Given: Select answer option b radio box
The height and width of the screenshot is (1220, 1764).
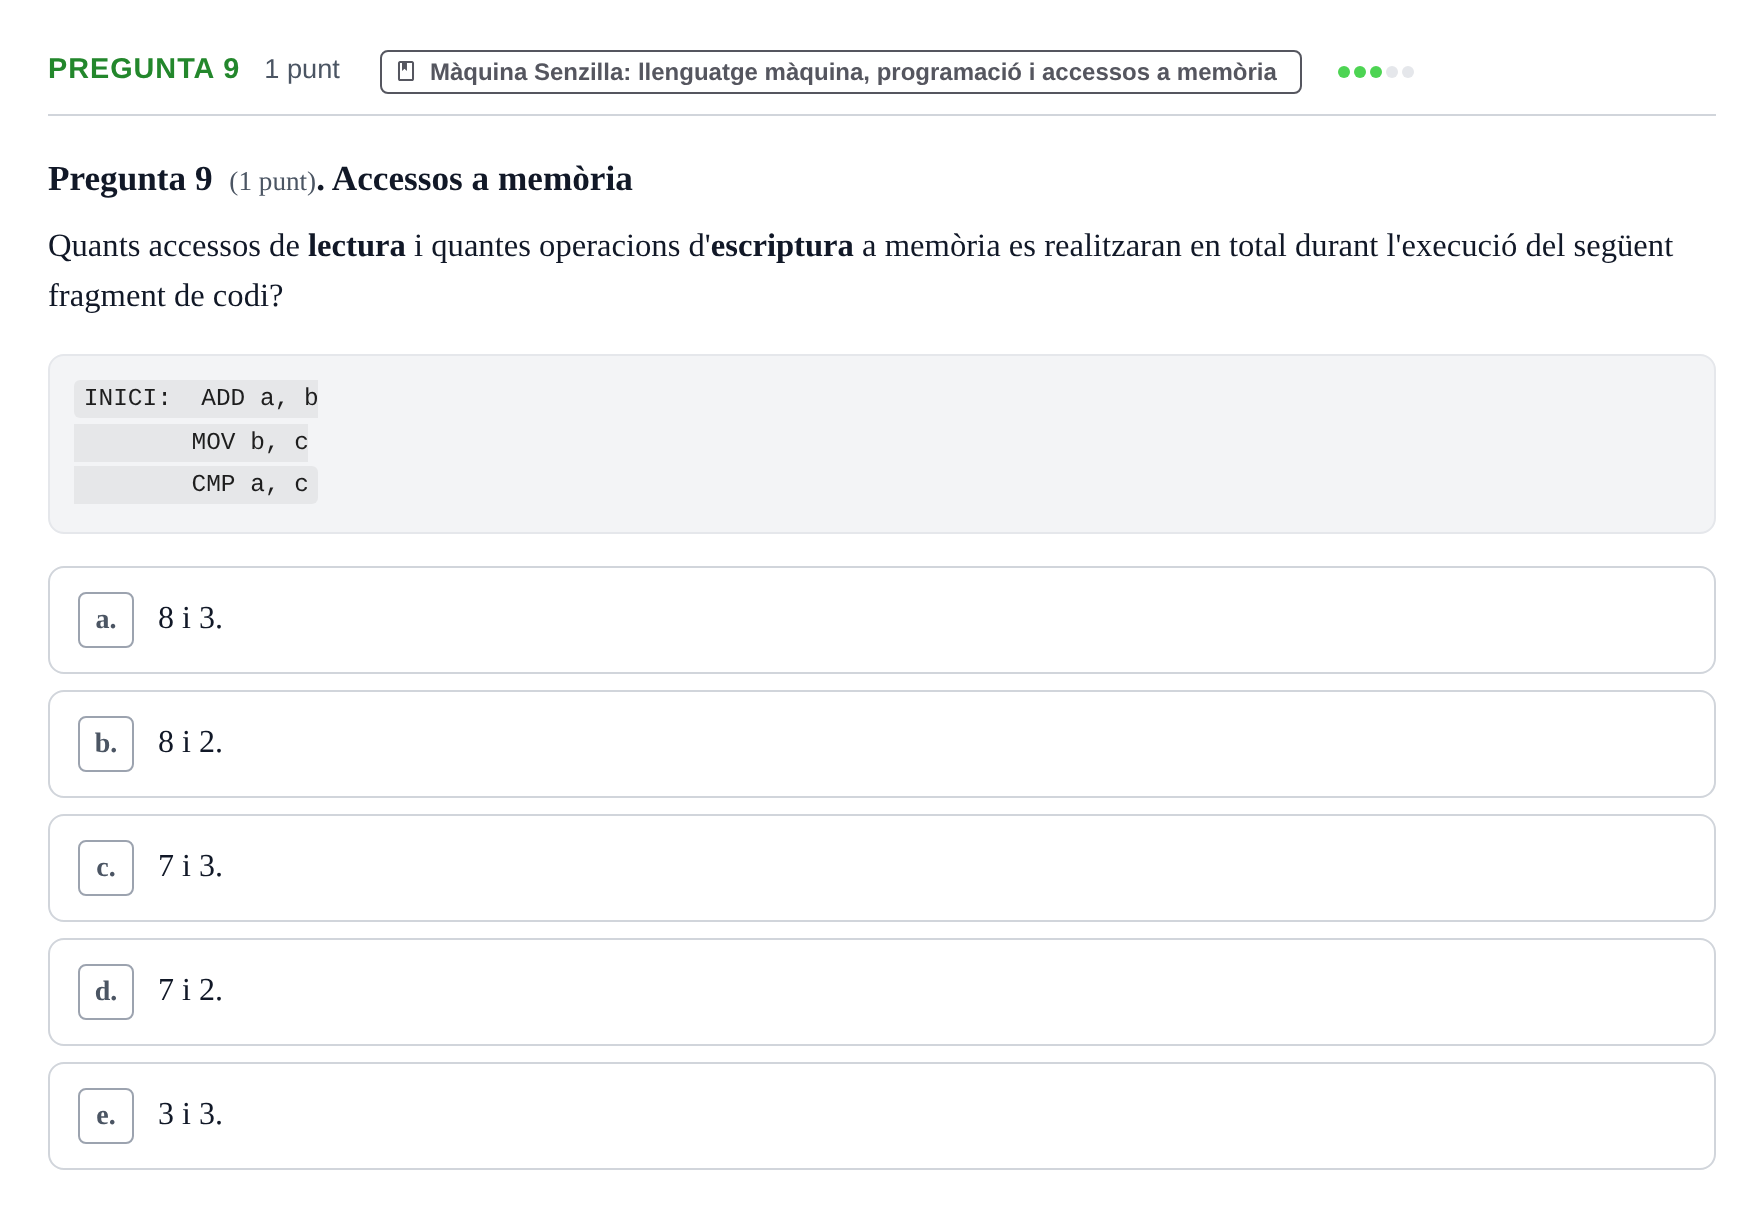Looking at the screenshot, I should coord(106,744).
